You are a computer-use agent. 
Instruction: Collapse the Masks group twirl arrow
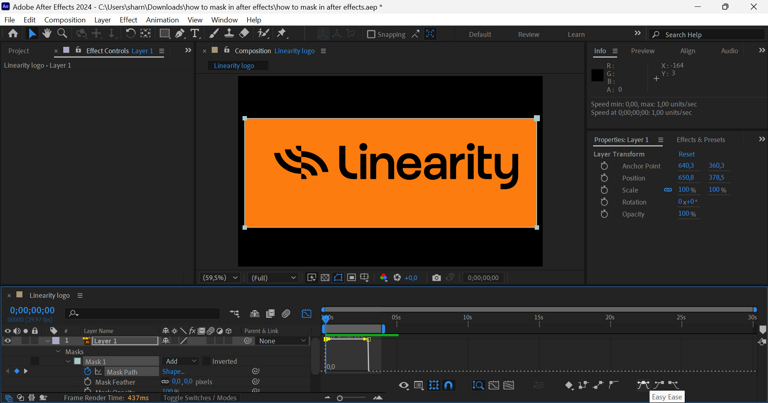(x=58, y=352)
